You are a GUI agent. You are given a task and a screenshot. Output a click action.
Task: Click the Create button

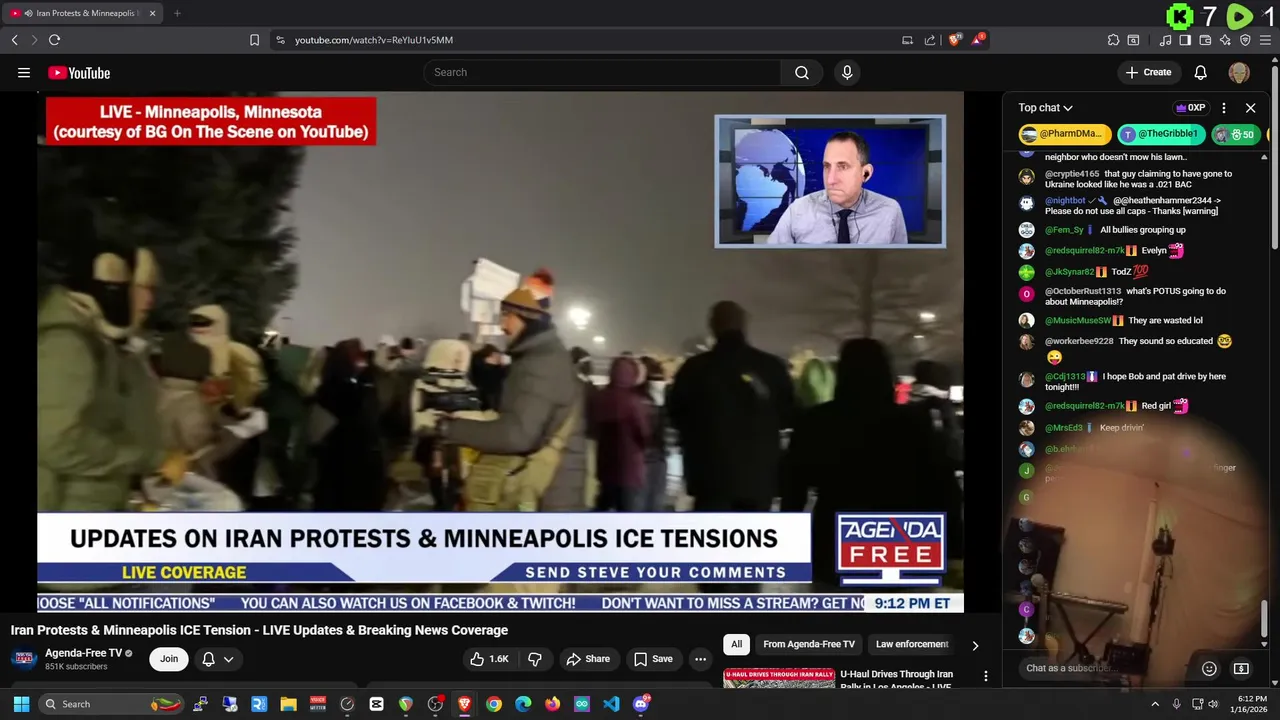click(x=1148, y=72)
